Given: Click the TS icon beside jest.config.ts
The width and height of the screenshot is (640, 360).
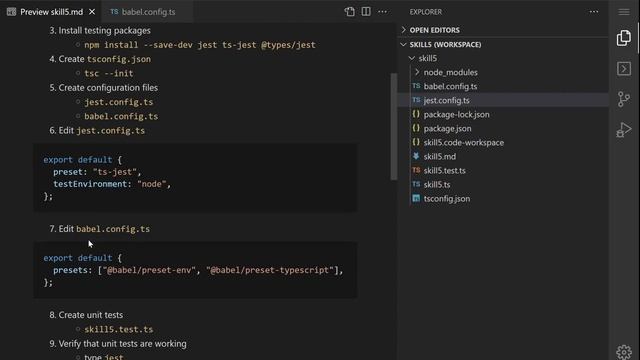Looking at the screenshot, I should click(416, 100).
